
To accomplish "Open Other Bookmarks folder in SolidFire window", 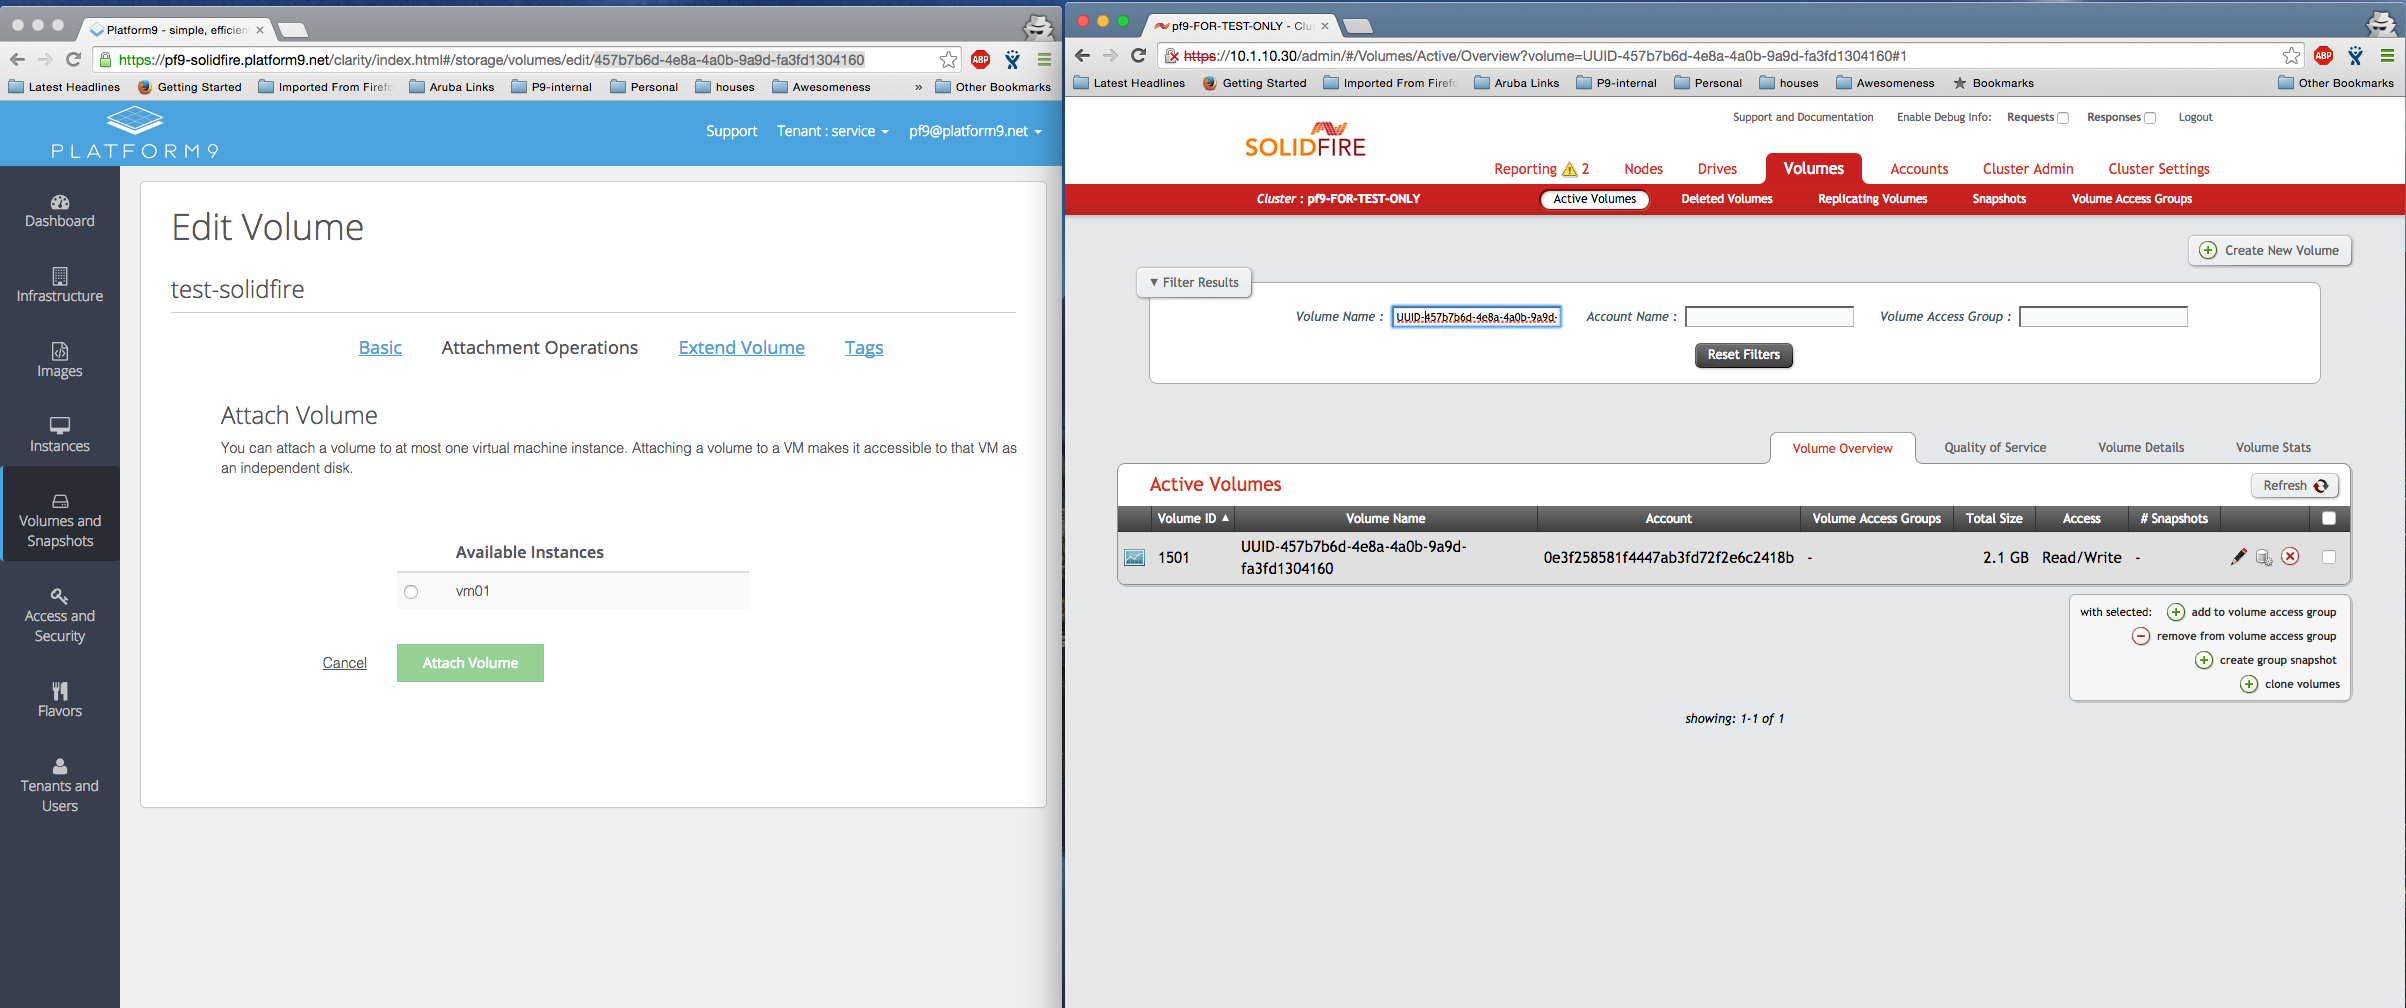I will pos(2336,83).
